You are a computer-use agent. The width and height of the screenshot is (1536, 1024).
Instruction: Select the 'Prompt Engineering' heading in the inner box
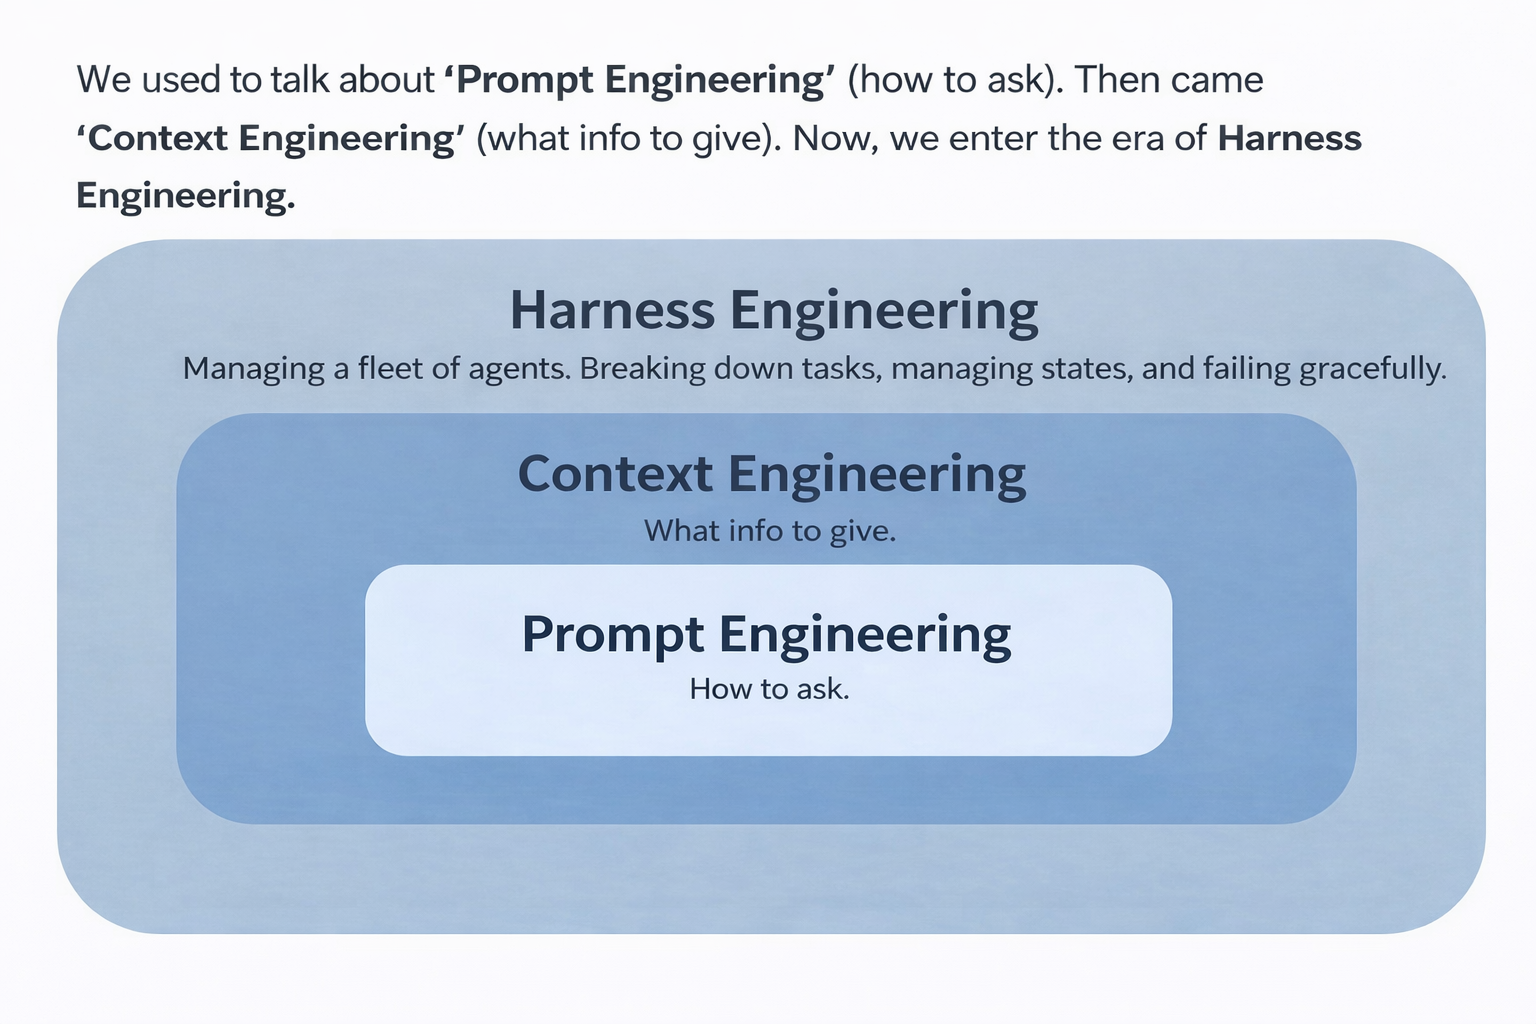[x=766, y=634]
